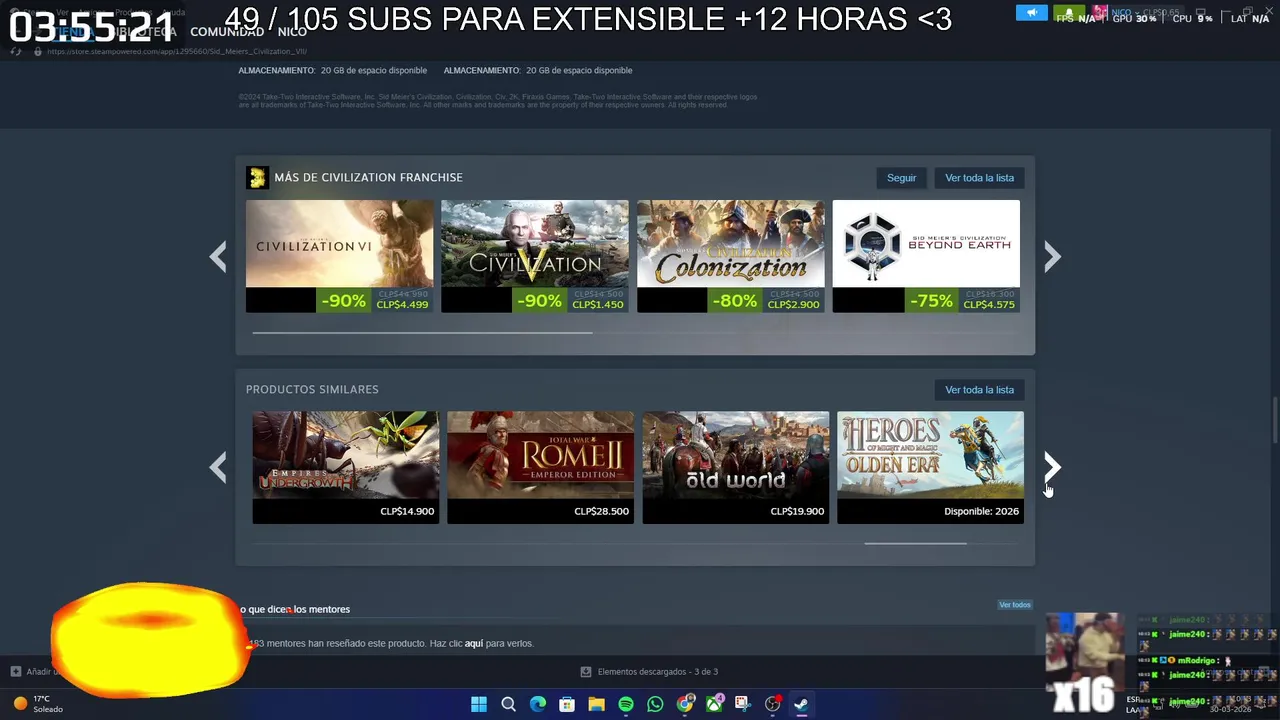This screenshot has width=1280, height=720.
Task: Click 'Ver todos' for mentors
Action: pos(1014,605)
